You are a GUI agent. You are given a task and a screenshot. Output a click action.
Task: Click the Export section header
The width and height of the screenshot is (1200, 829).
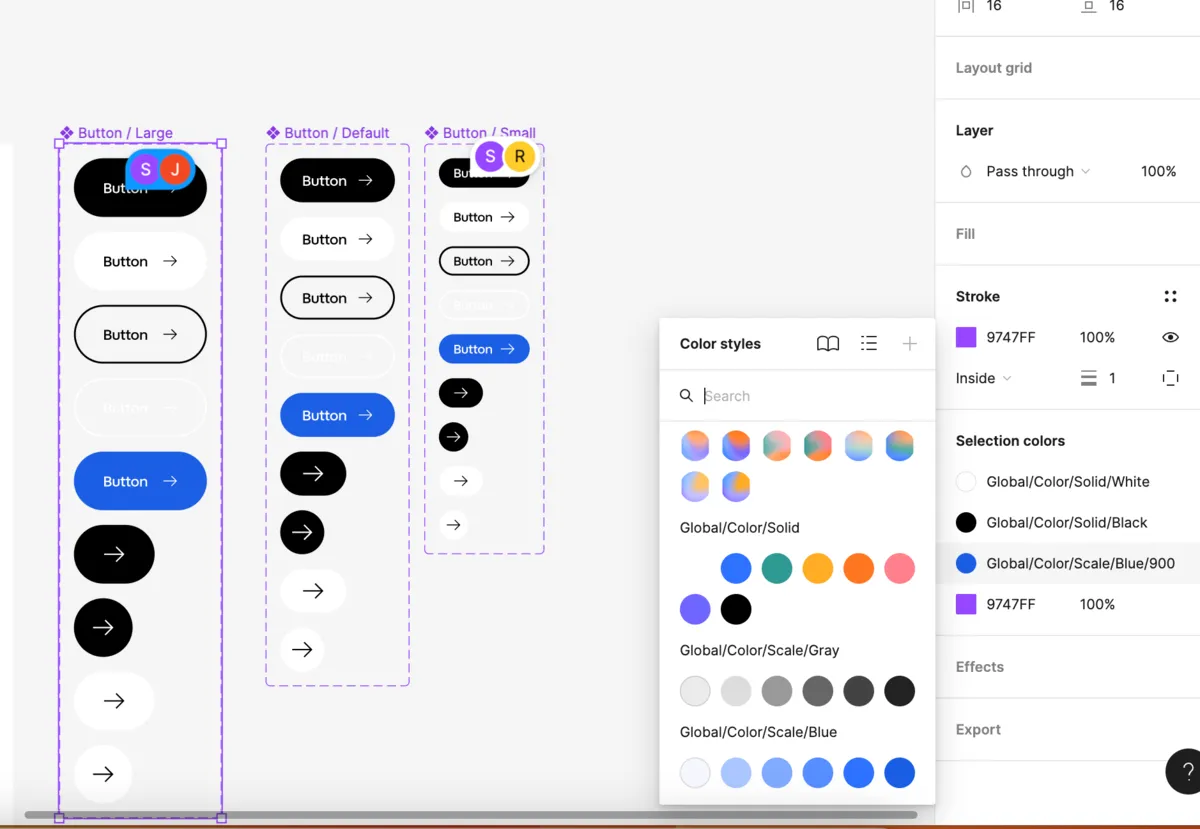tap(978, 730)
